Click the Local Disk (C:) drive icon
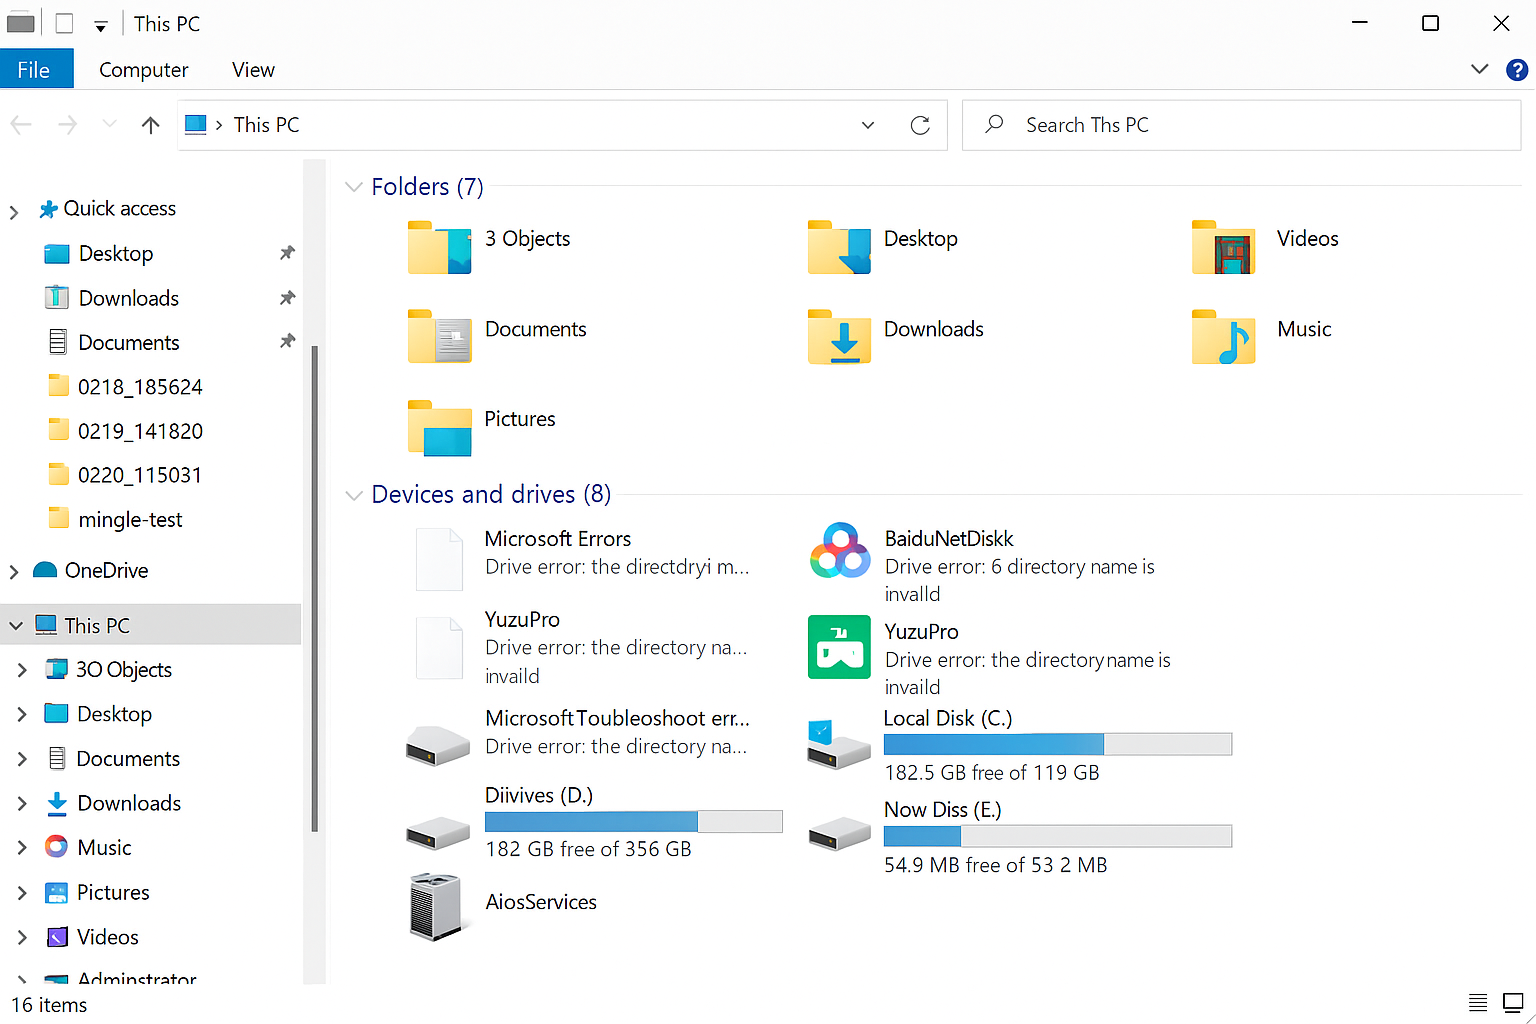Screen dimensions: 1536x1024 pos(839,745)
